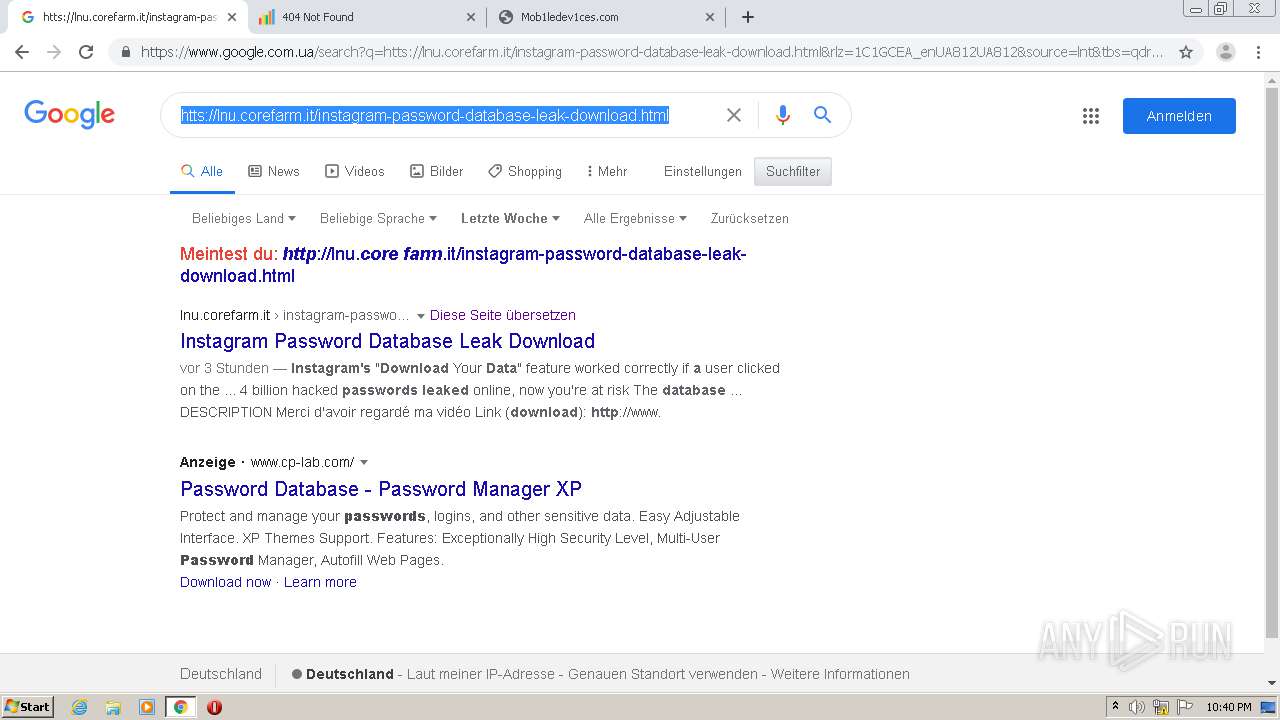The width and height of the screenshot is (1280, 720).
Task: Start voice search with microphone icon
Action: point(783,115)
